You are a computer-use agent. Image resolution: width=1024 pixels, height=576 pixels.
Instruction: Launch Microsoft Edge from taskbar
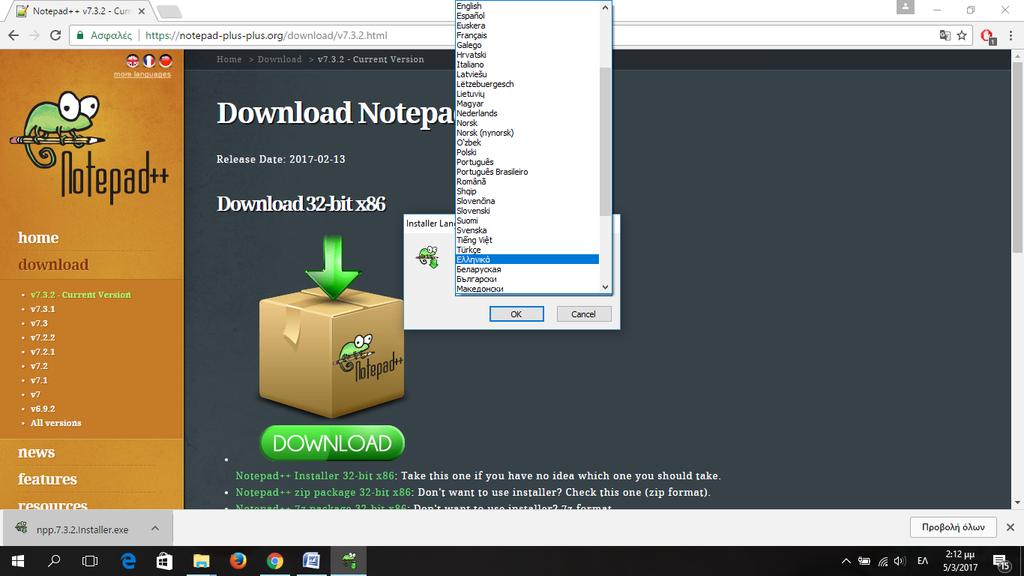click(x=128, y=561)
